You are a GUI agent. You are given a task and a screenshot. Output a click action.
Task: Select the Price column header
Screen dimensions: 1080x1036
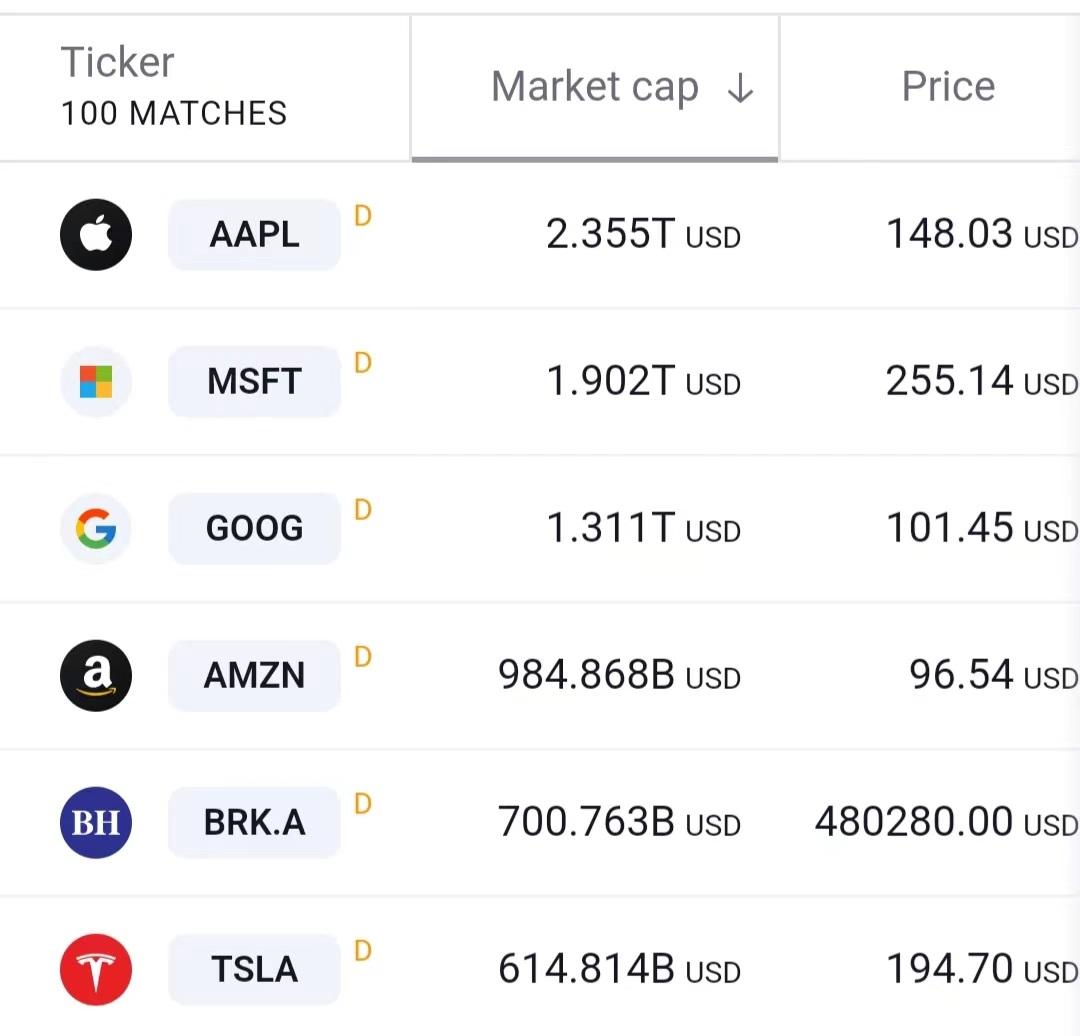click(948, 88)
